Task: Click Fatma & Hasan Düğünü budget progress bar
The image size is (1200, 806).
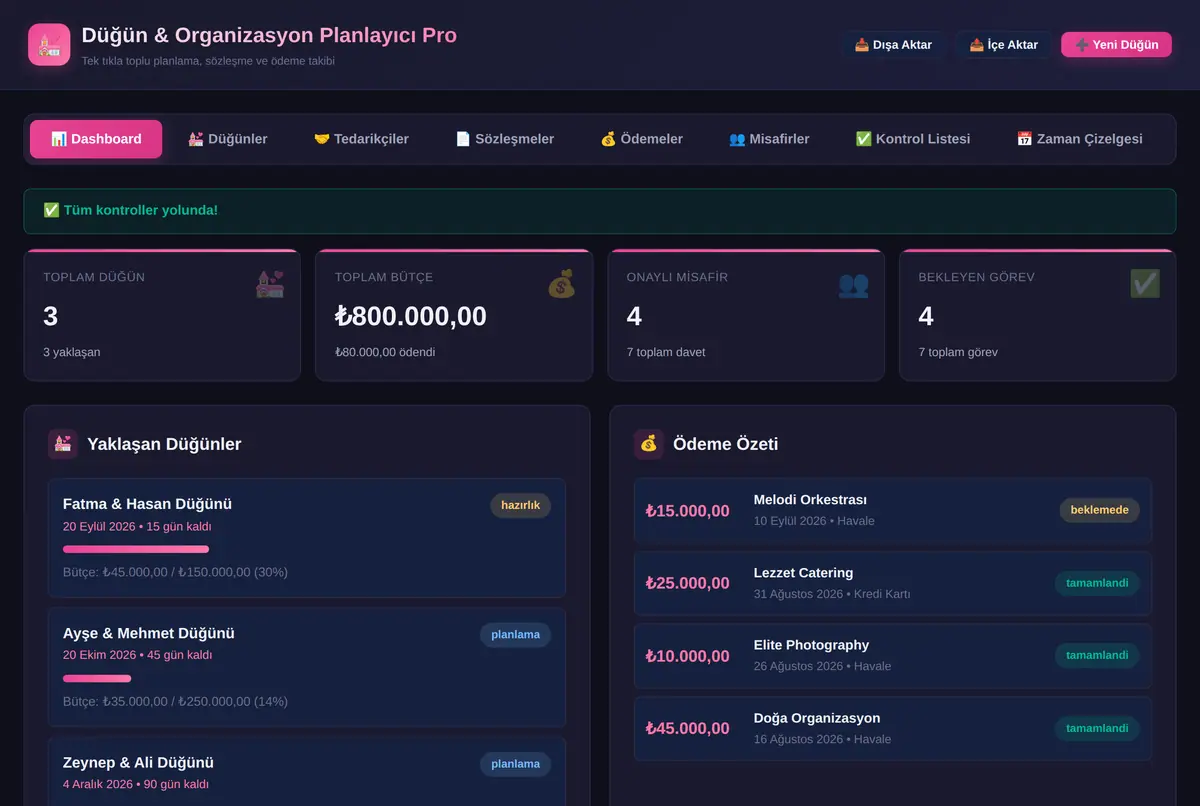Action: tap(136, 549)
